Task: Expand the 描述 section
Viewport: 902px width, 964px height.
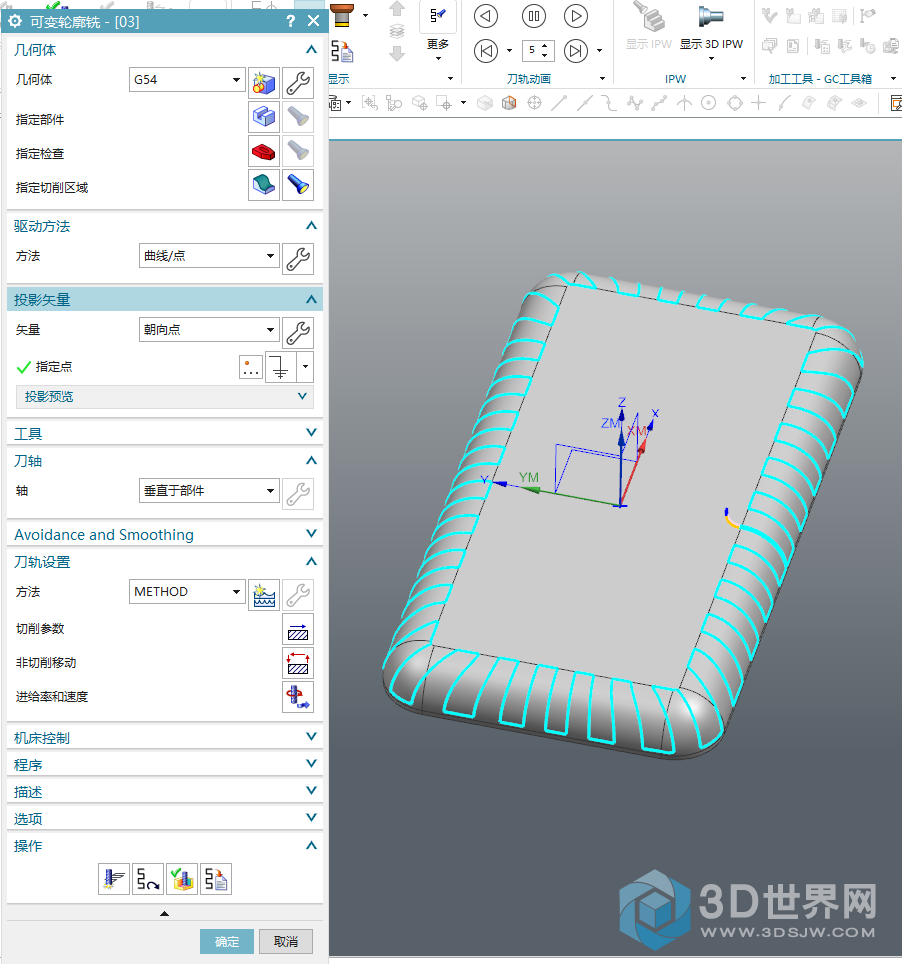Action: click(165, 791)
